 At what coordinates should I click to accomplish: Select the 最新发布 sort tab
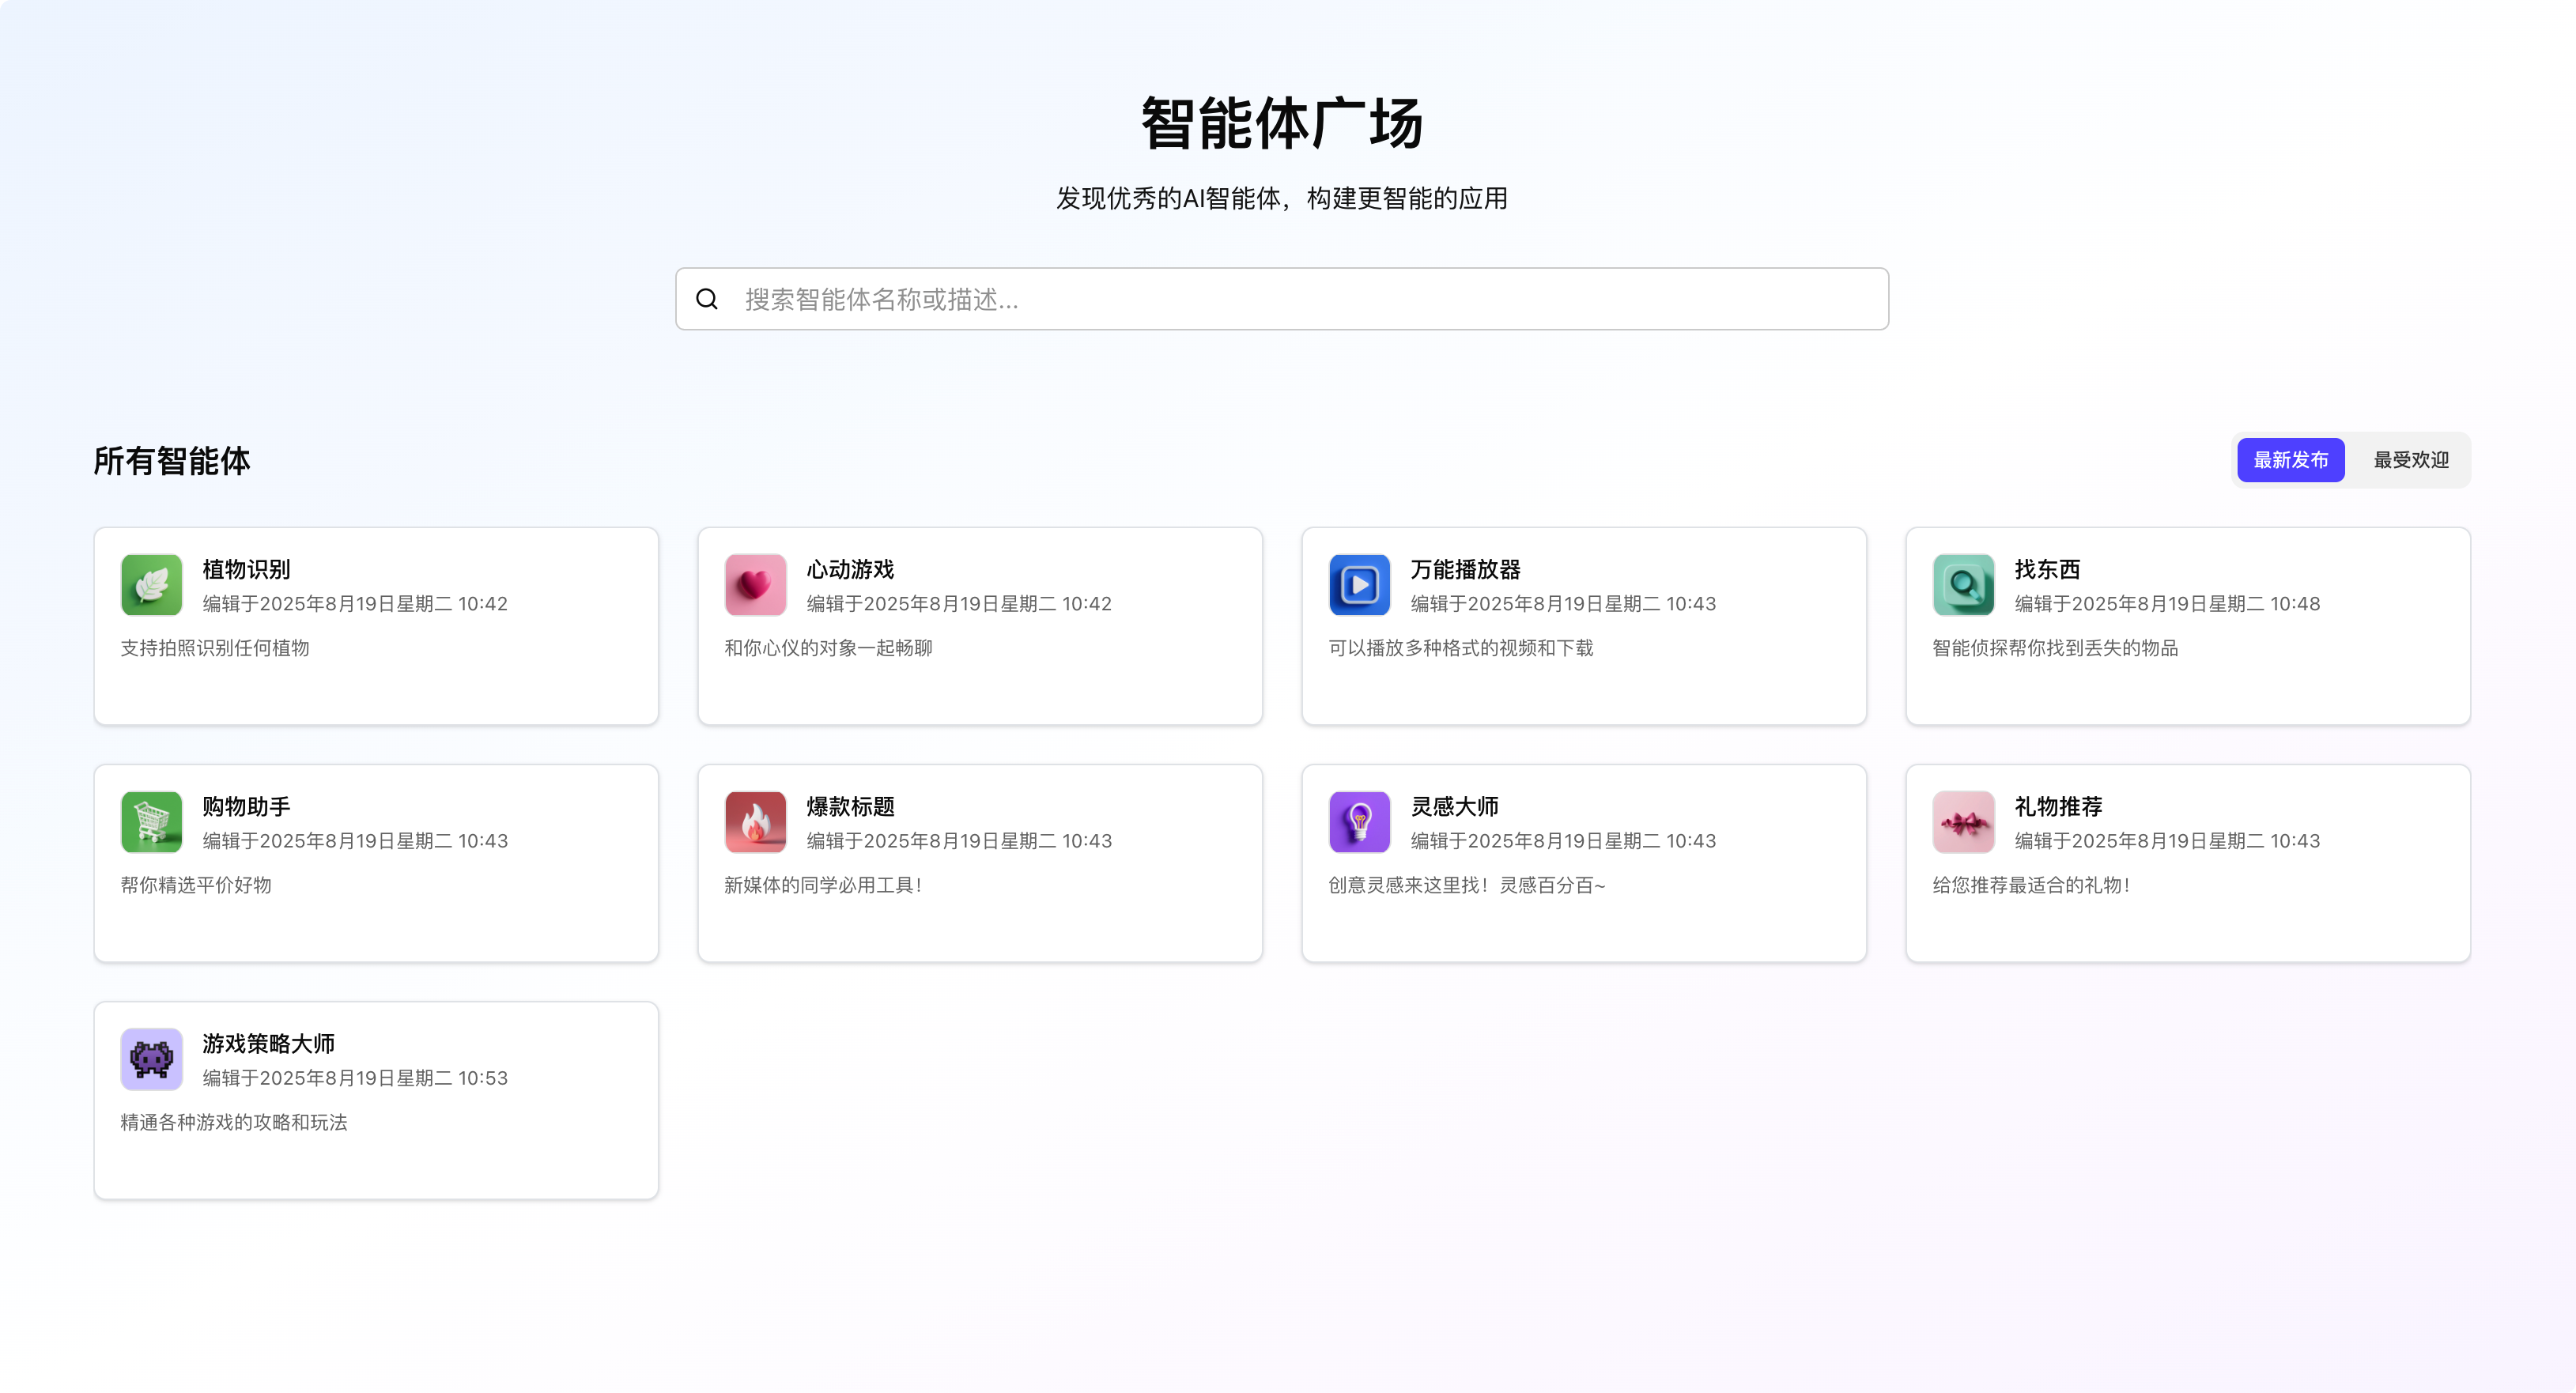(x=2290, y=460)
